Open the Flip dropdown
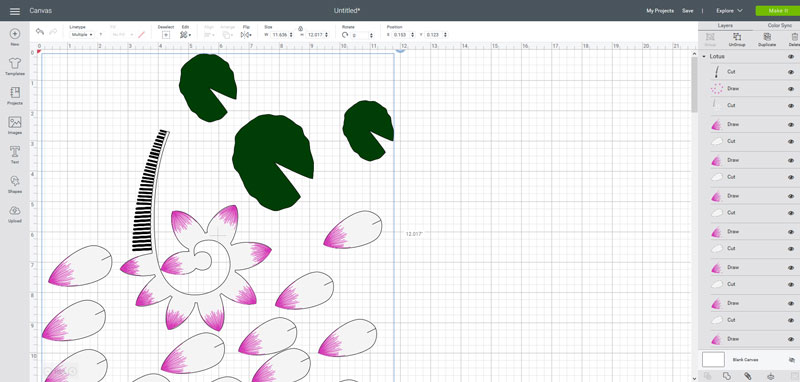Image resolution: width=800 pixels, height=382 pixels. pos(246,35)
